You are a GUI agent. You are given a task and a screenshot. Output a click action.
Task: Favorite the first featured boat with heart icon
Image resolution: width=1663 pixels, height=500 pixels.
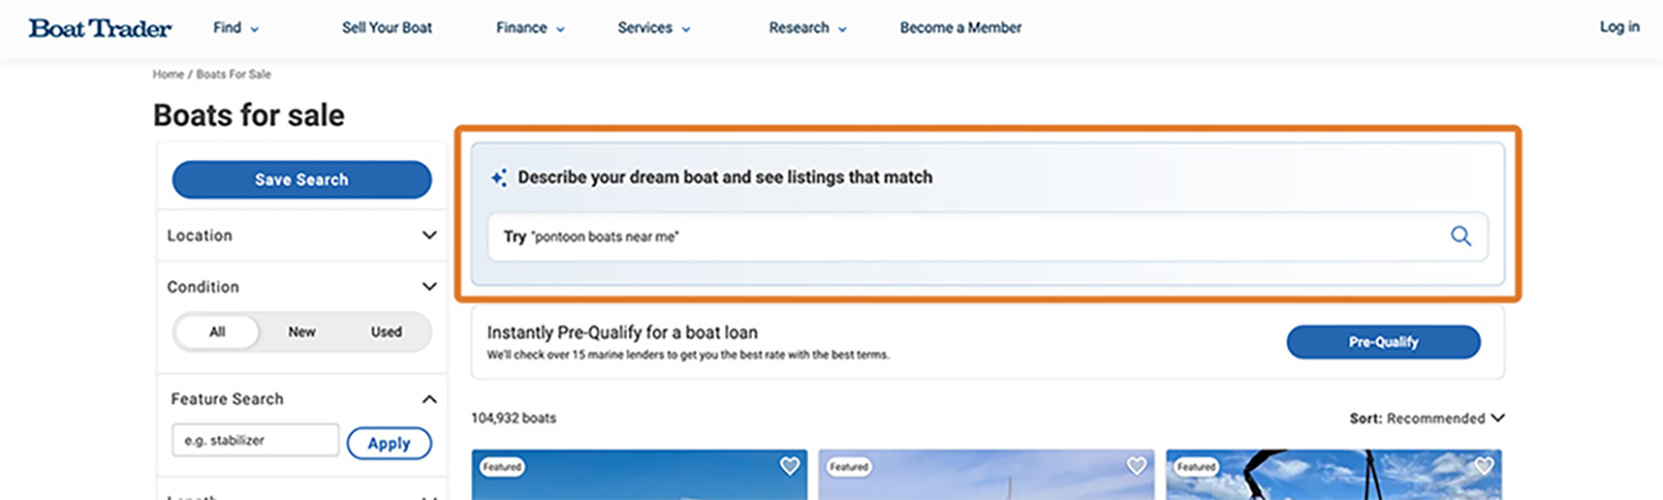(790, 466)
